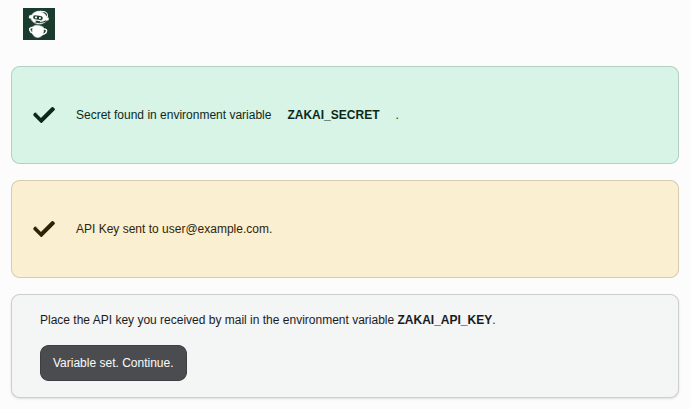Select the ZAKAI_SECRET variable name text

333,115
